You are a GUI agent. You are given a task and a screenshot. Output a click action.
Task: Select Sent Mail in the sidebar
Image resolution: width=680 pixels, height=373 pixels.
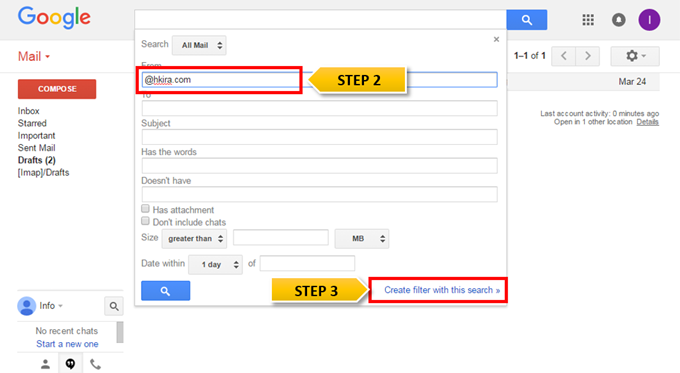tap(36, 148)
